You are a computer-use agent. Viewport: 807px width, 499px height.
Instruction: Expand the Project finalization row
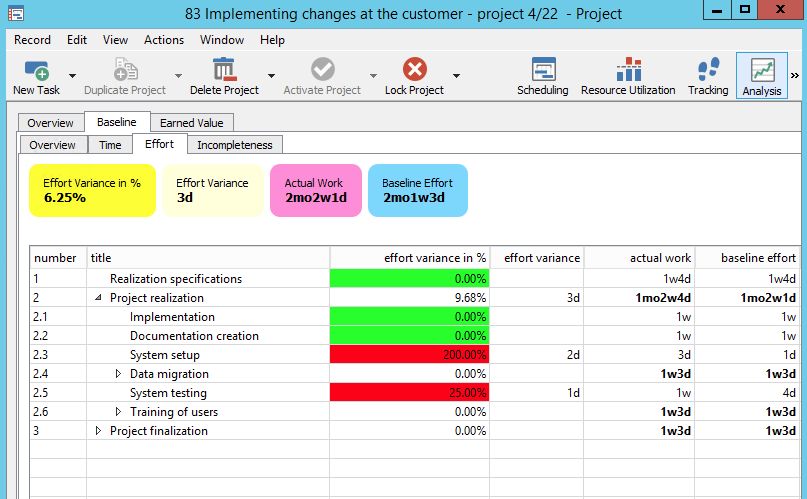pos(98,431)
